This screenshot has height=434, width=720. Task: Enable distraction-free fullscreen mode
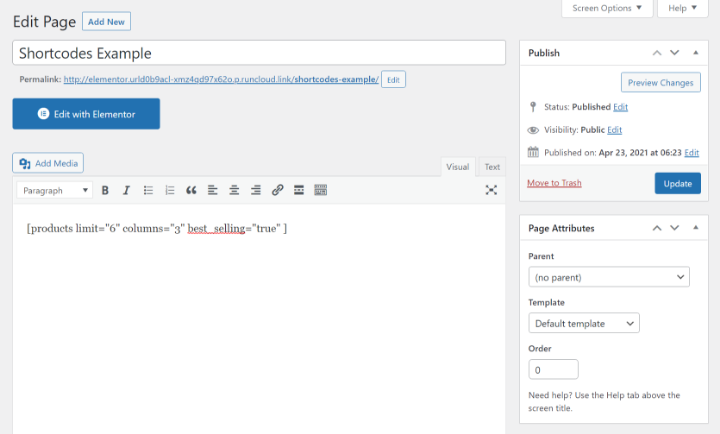(491, 190)
